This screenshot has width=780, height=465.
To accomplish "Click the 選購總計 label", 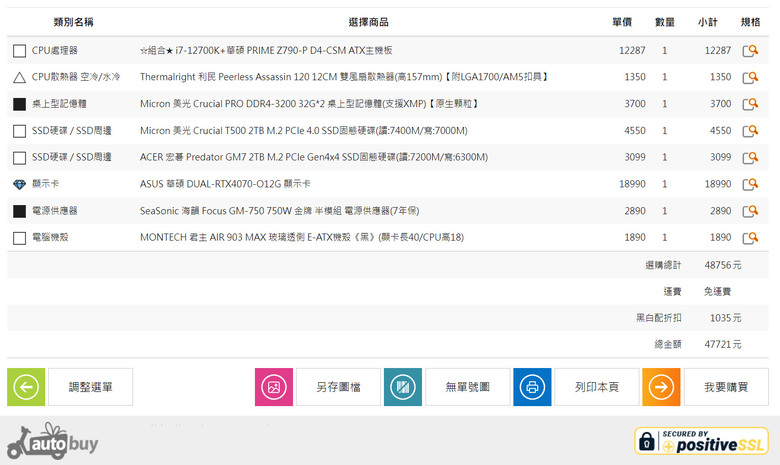I will pyautogui.click(x=663, y=265).
